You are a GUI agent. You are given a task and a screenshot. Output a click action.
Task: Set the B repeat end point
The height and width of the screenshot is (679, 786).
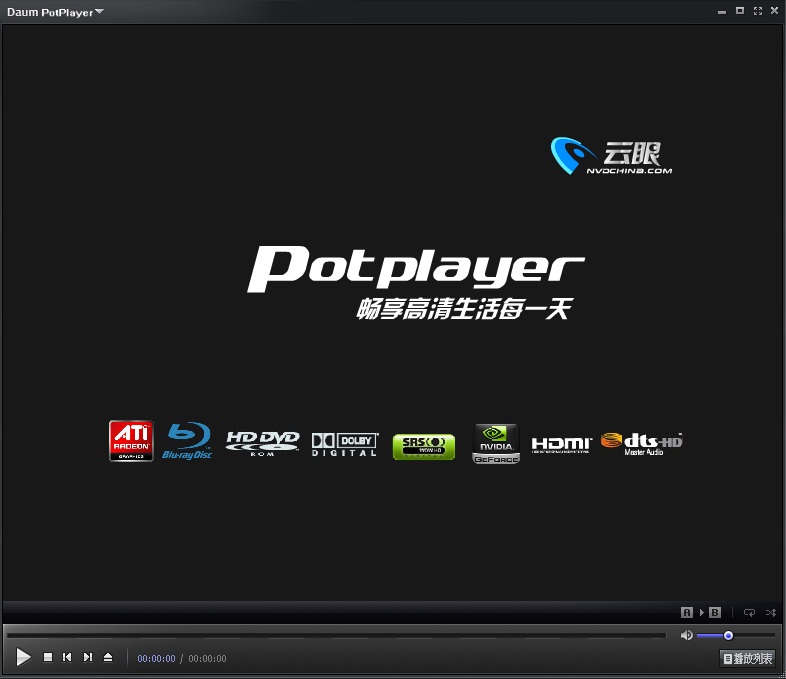[715, 612]
